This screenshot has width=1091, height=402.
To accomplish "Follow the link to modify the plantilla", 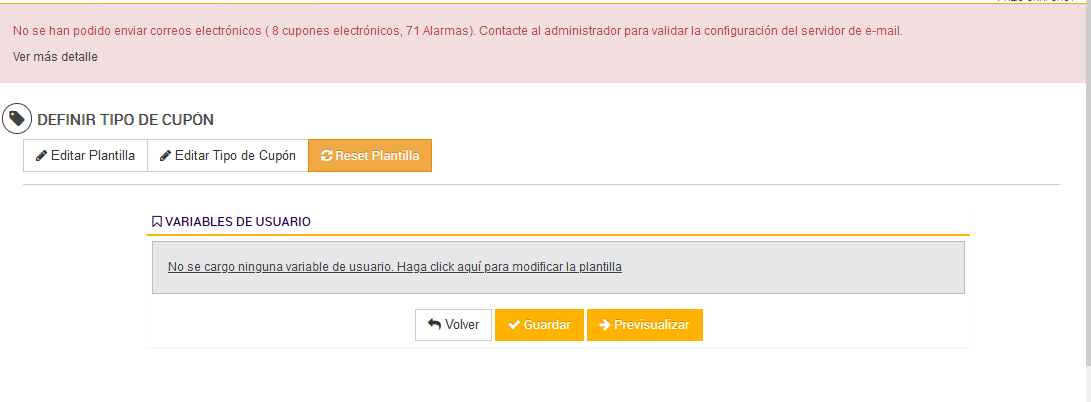I will tap(395, 267).
